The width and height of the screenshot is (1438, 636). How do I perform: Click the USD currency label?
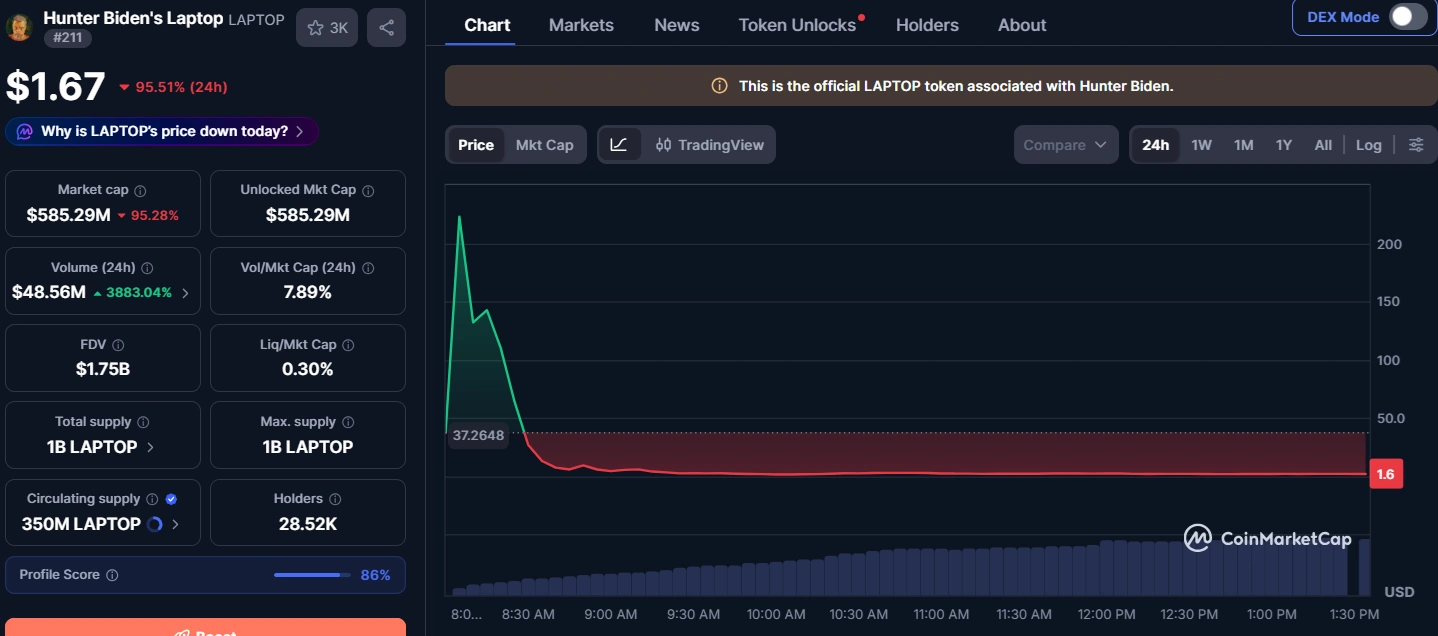click(x=1399, y=592)
